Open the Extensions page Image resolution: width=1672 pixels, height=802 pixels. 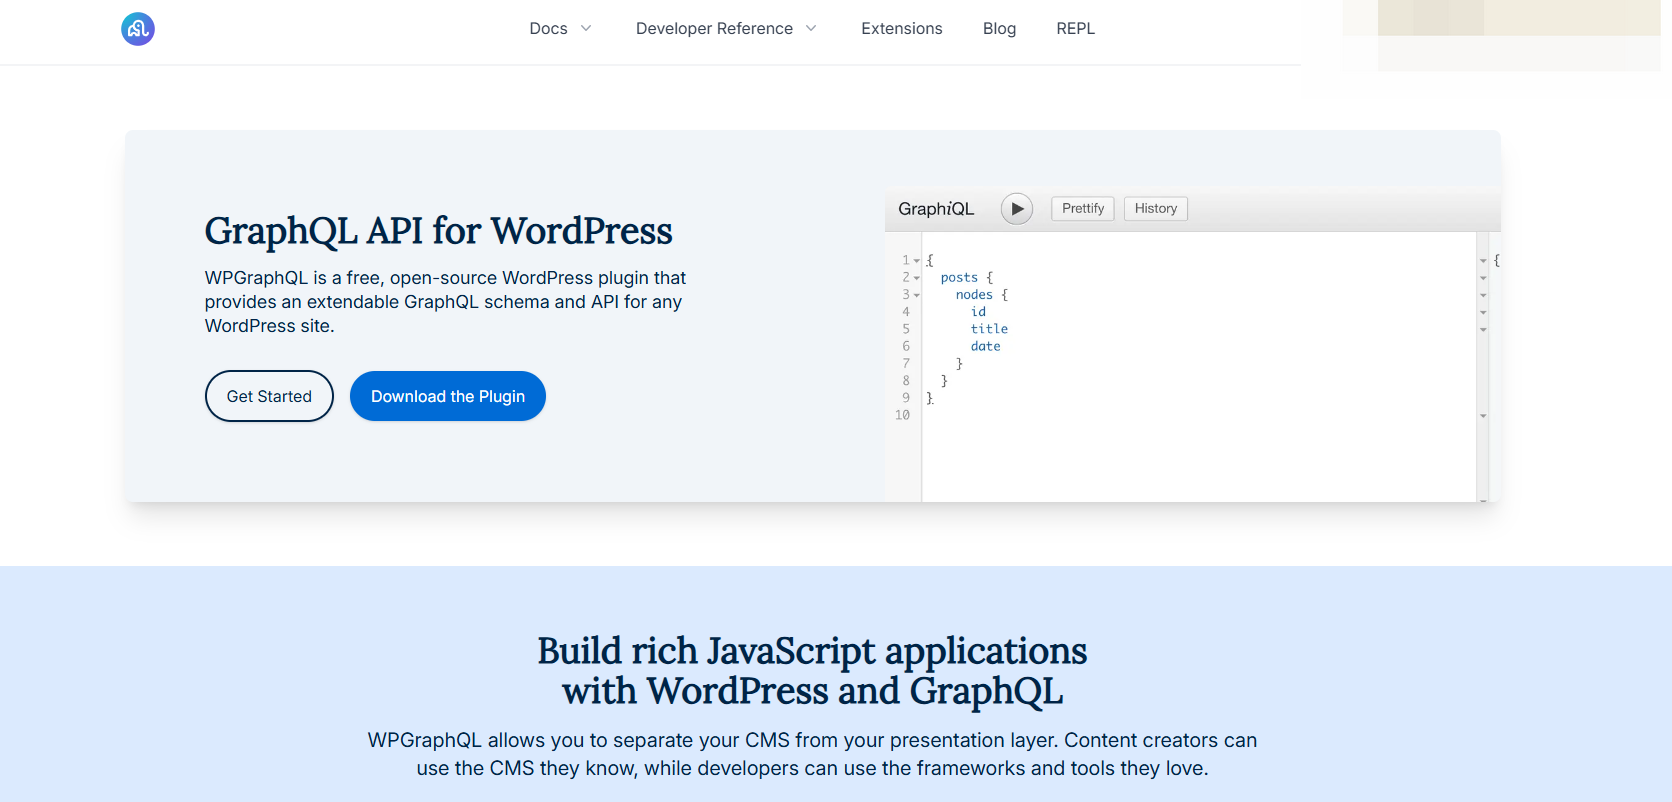pos(901,29)
